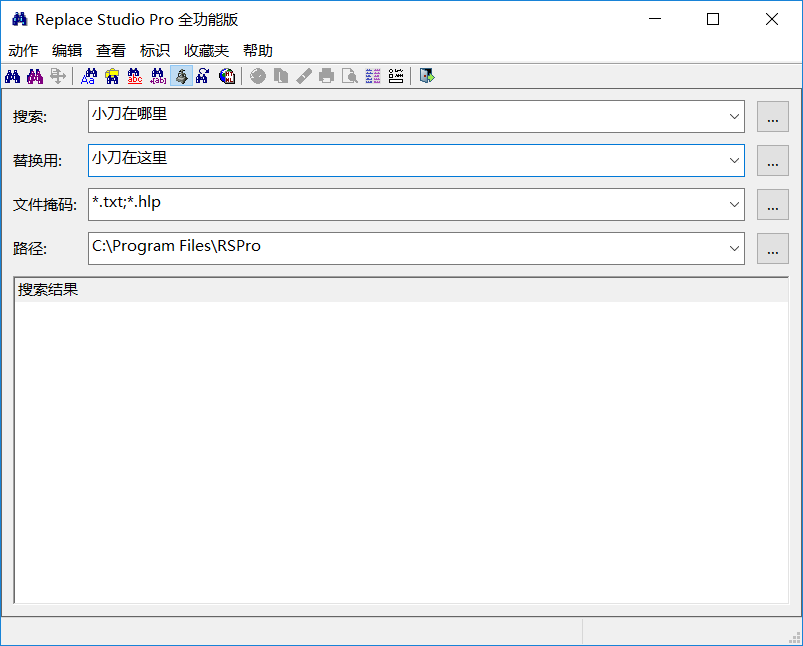
Task: Toggle the pressed binoculars toolbar option
Action: (181, 76)
